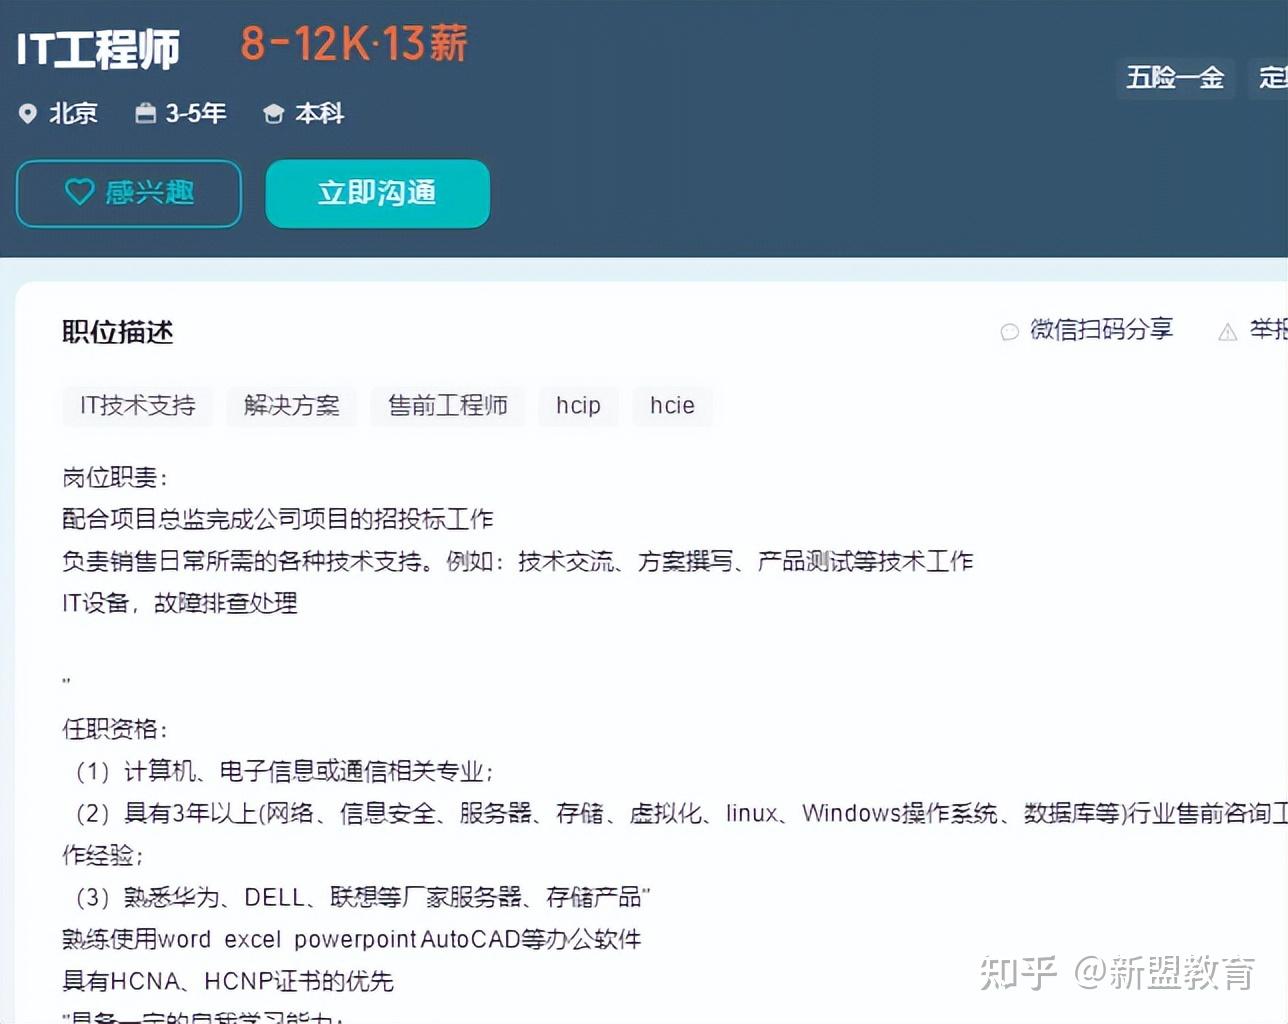The height and width of the screenshot is (1024, 1288).
Task: Click the chat bubble icon beside 微信扫码分享
Action: (x=1008, y=331)
